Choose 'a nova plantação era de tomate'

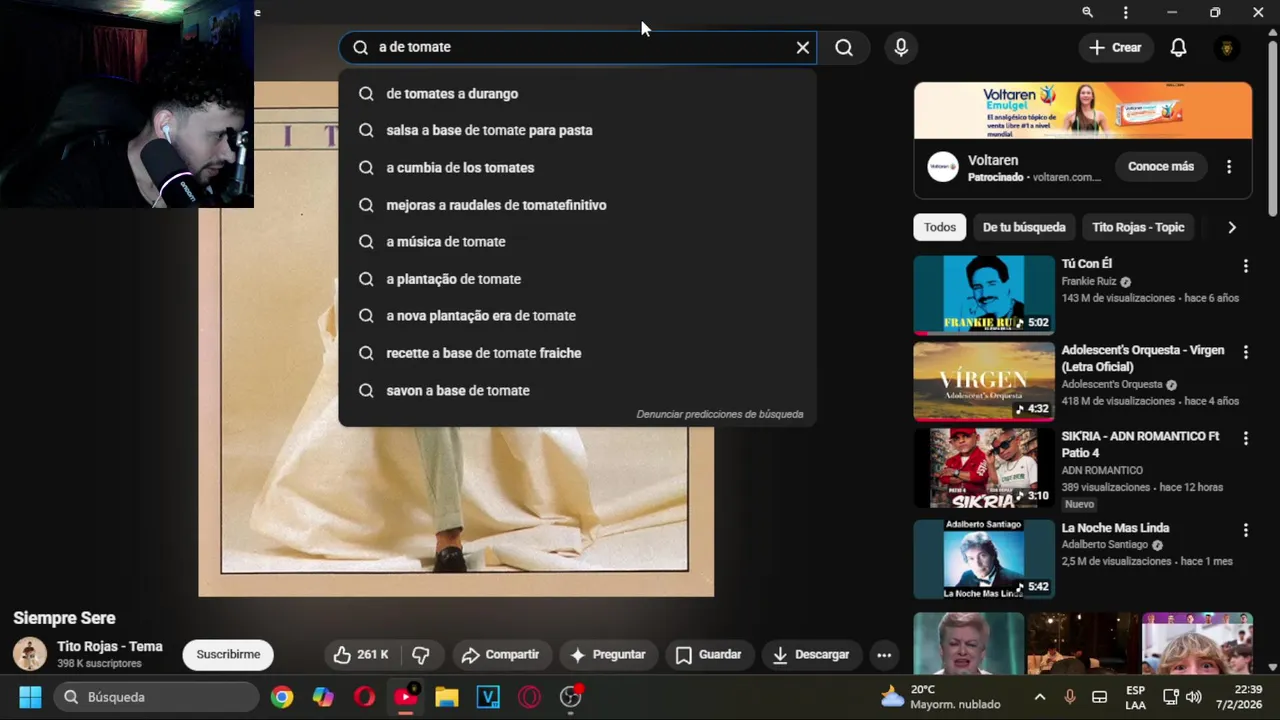click(577, 315)
